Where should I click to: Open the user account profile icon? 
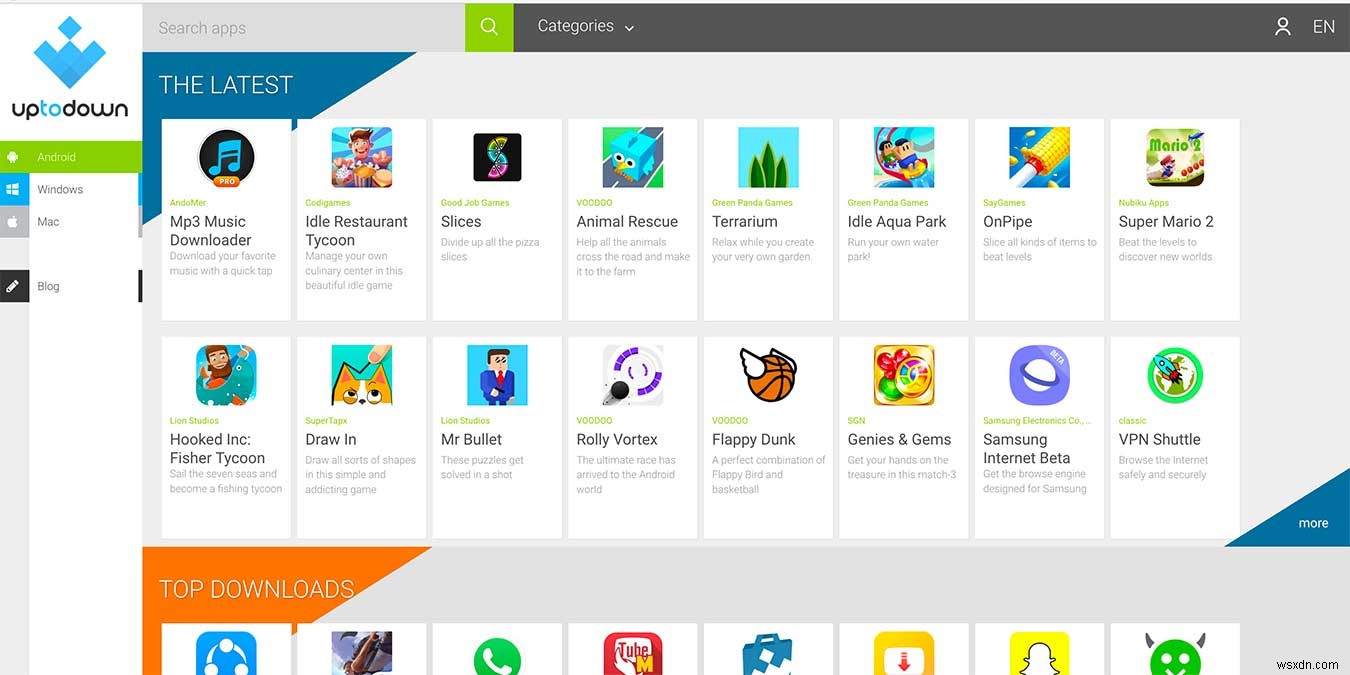[1283, 27]
